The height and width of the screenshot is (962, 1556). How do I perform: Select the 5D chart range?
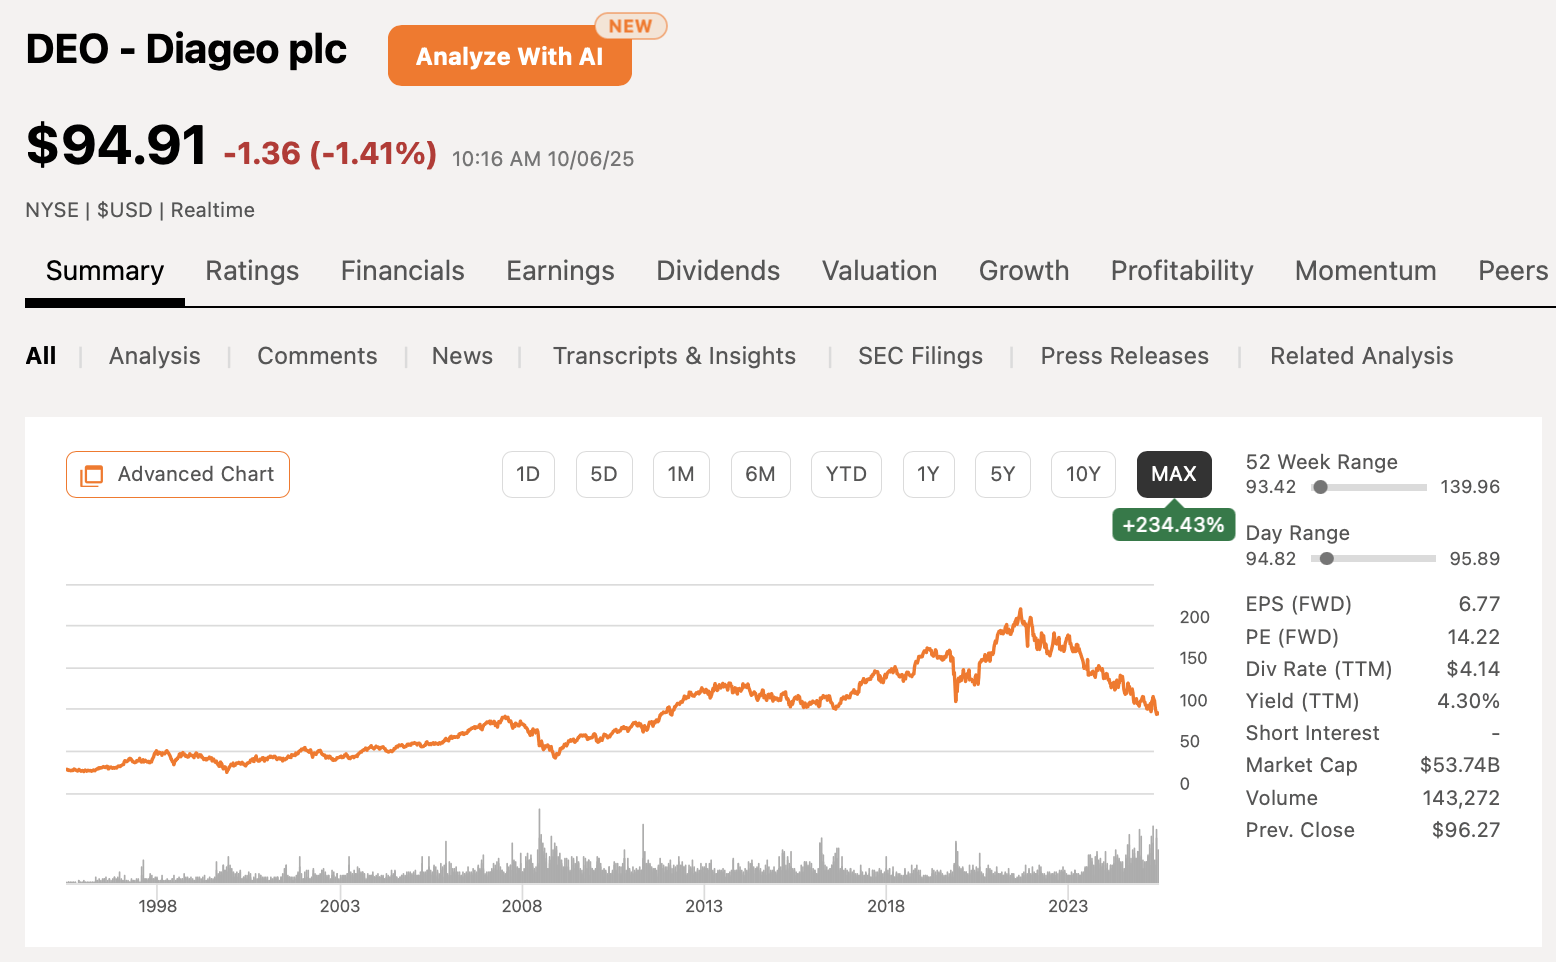[604, 474]
